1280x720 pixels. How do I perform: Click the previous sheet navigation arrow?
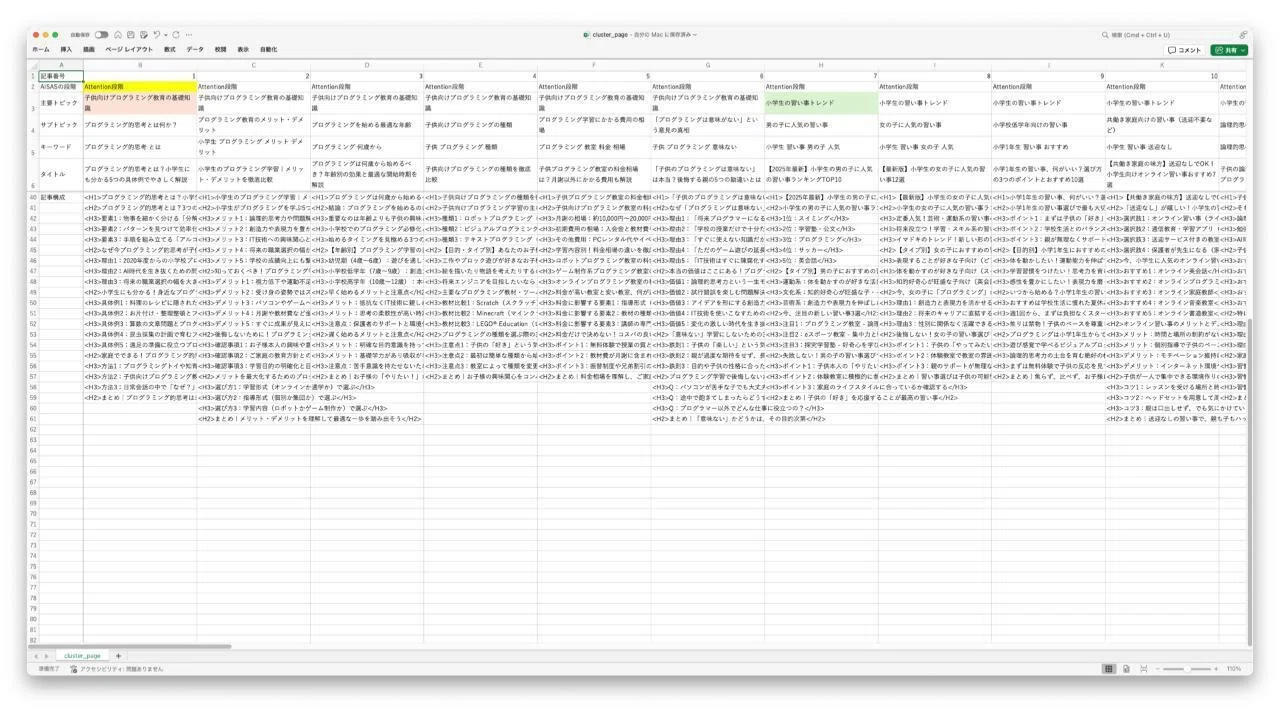coord(38,656)
